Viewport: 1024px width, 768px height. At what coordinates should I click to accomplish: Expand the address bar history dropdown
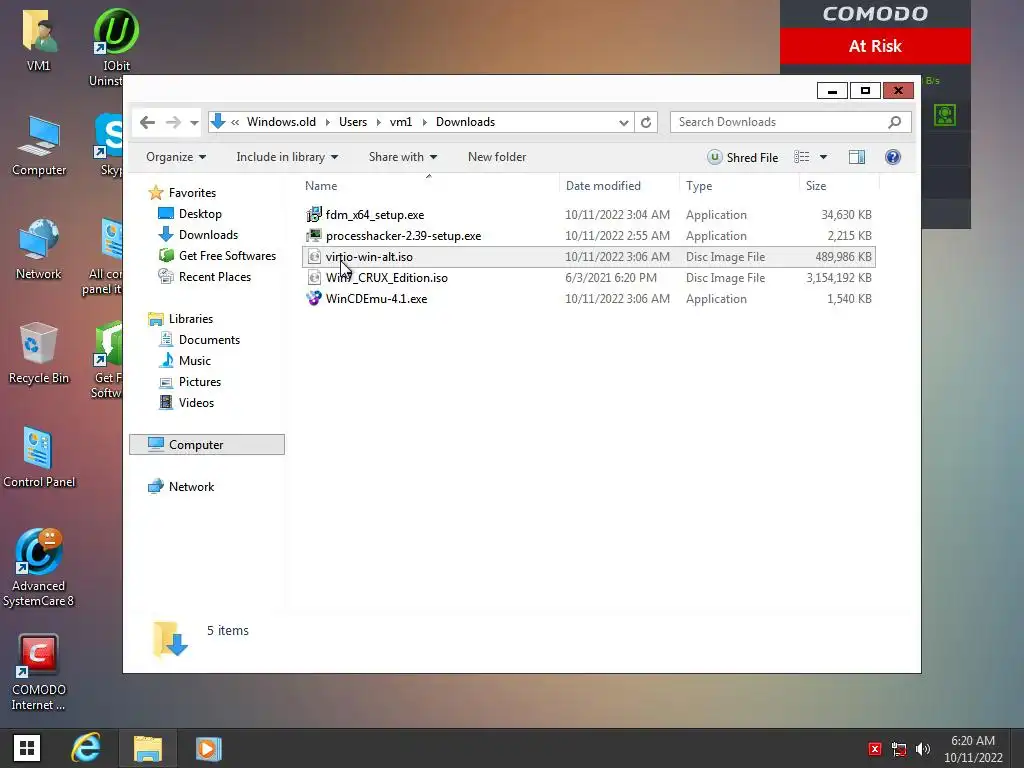(624, 122)
